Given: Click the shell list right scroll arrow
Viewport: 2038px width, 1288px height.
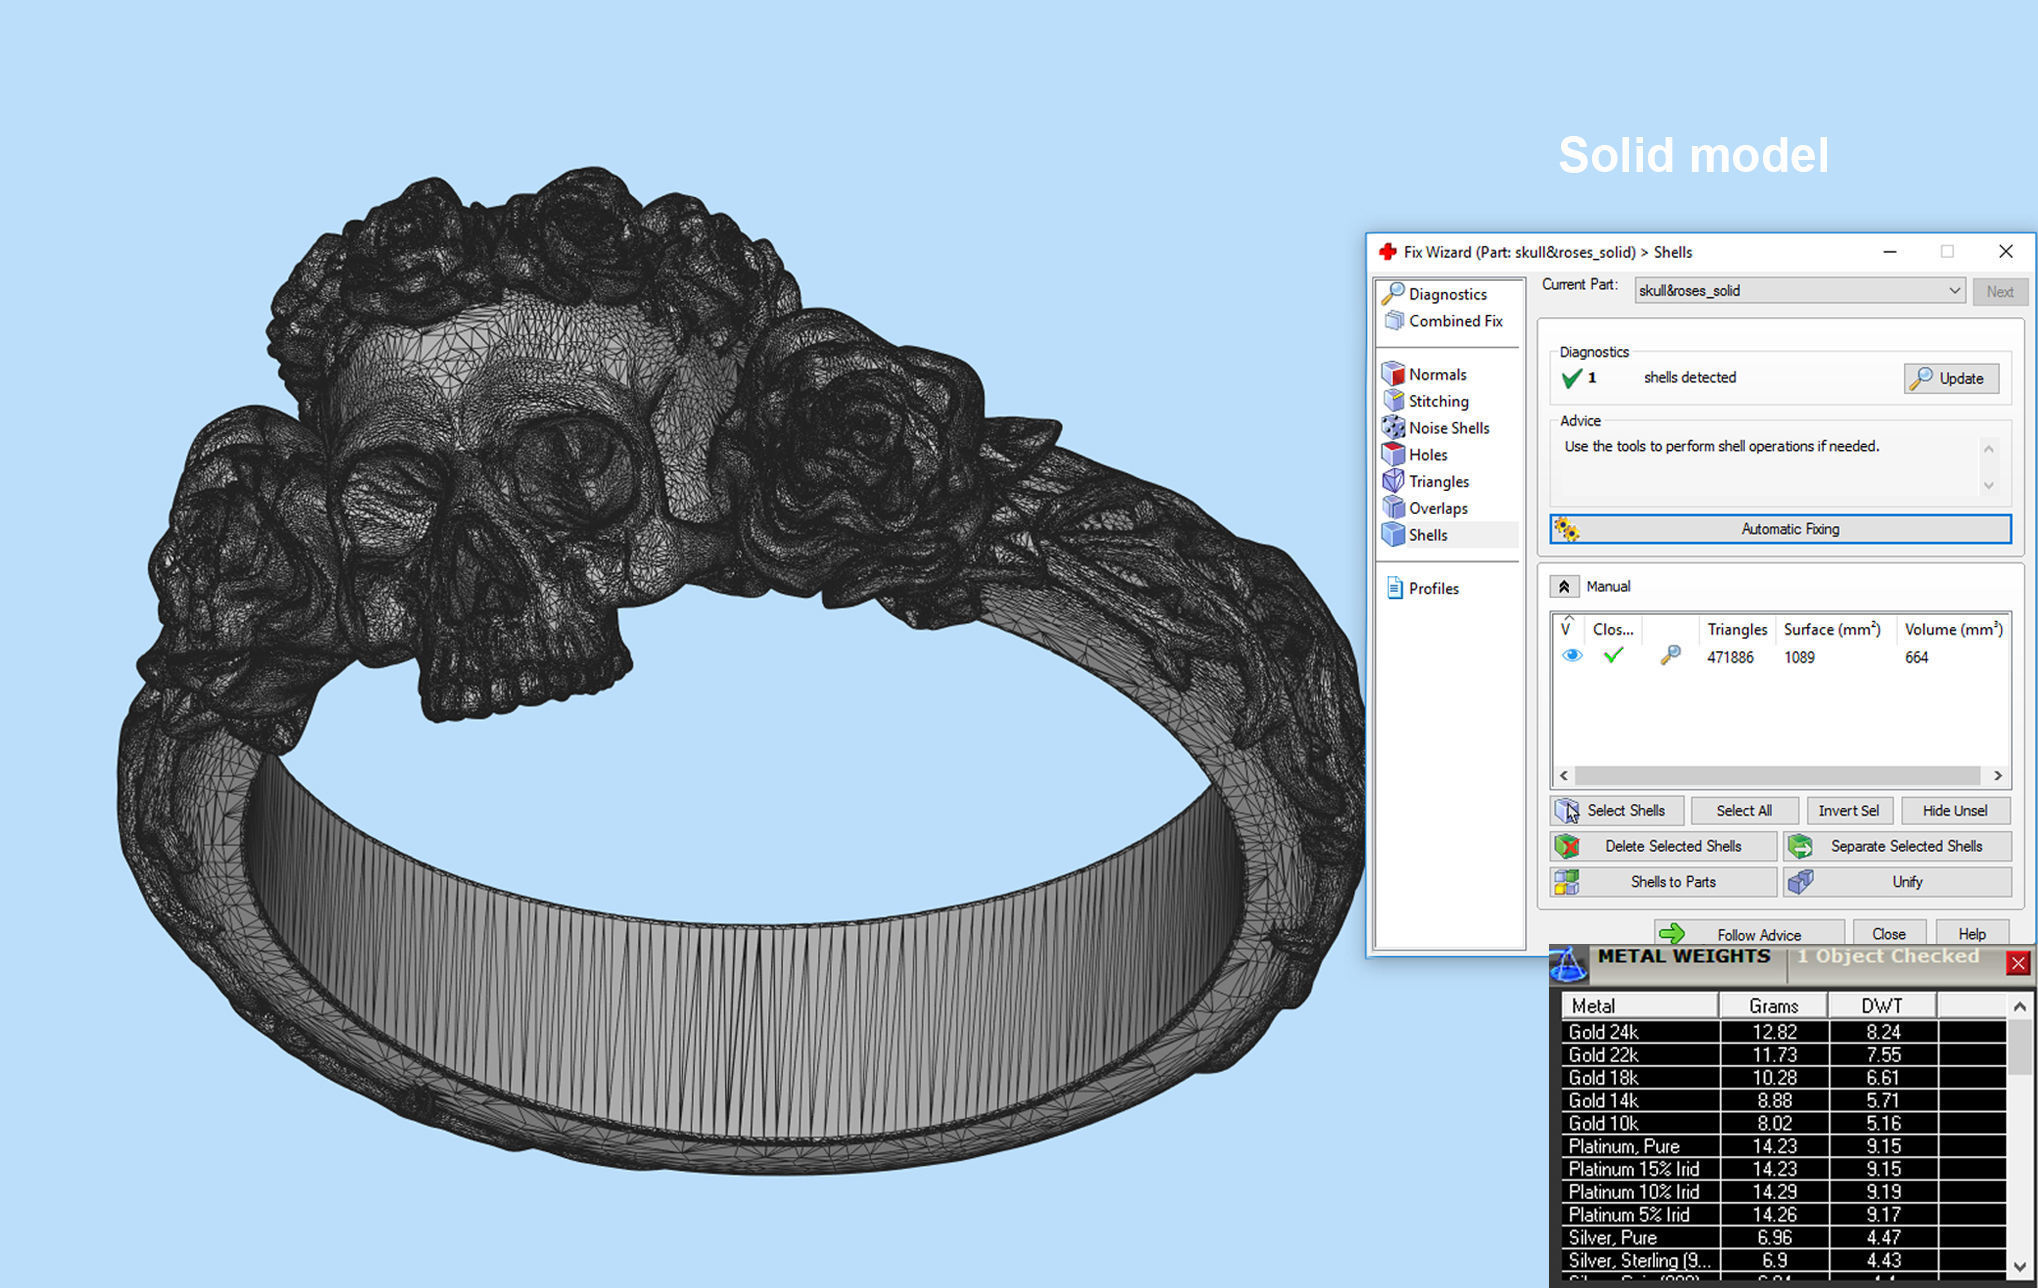Looking at the screenshot, I should (1998, 776).
